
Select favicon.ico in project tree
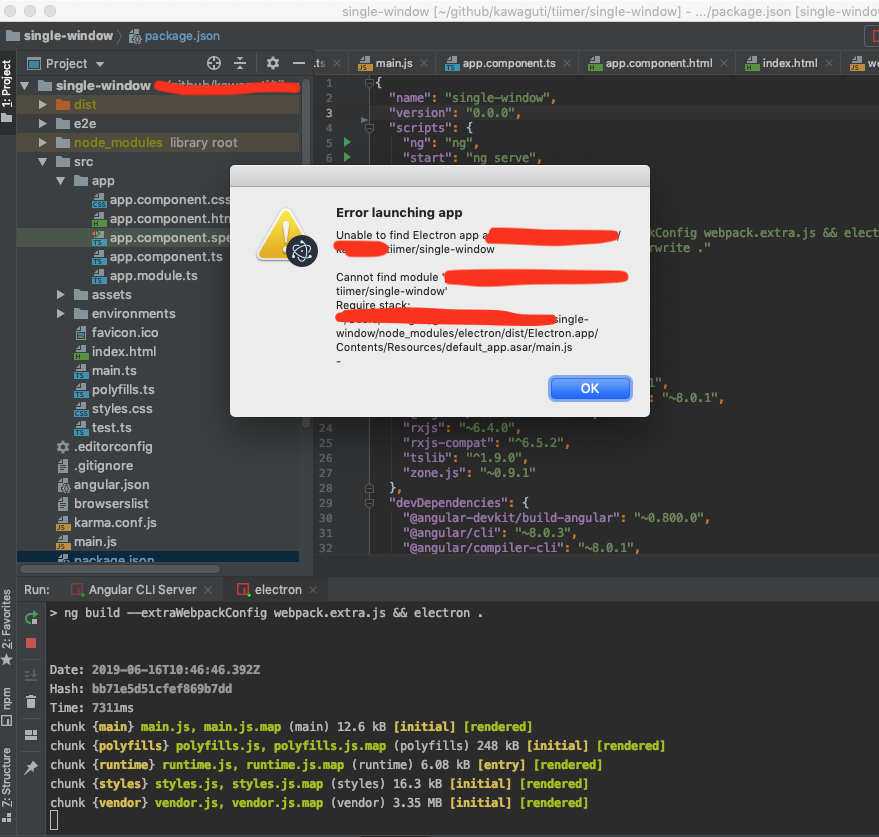[124, 333]
